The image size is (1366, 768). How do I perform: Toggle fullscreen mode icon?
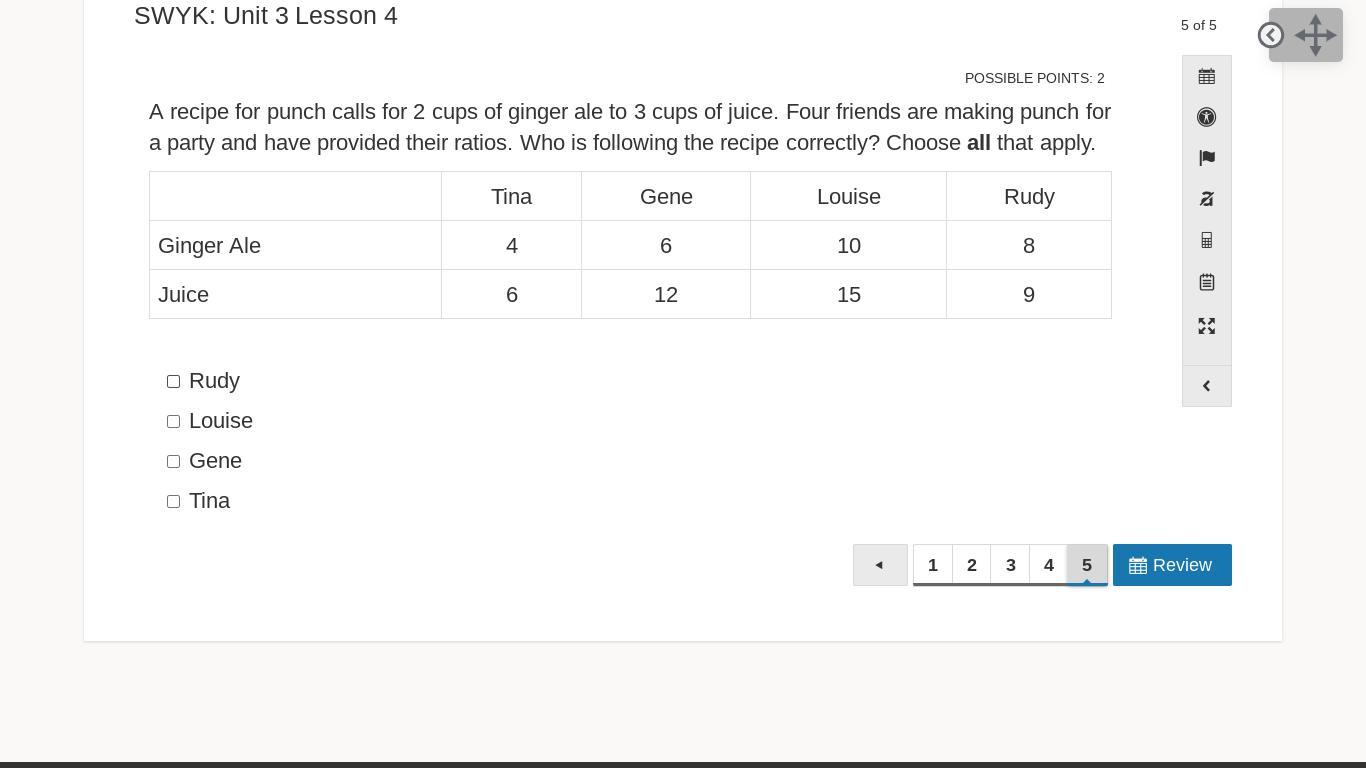tap(1207, 326)
